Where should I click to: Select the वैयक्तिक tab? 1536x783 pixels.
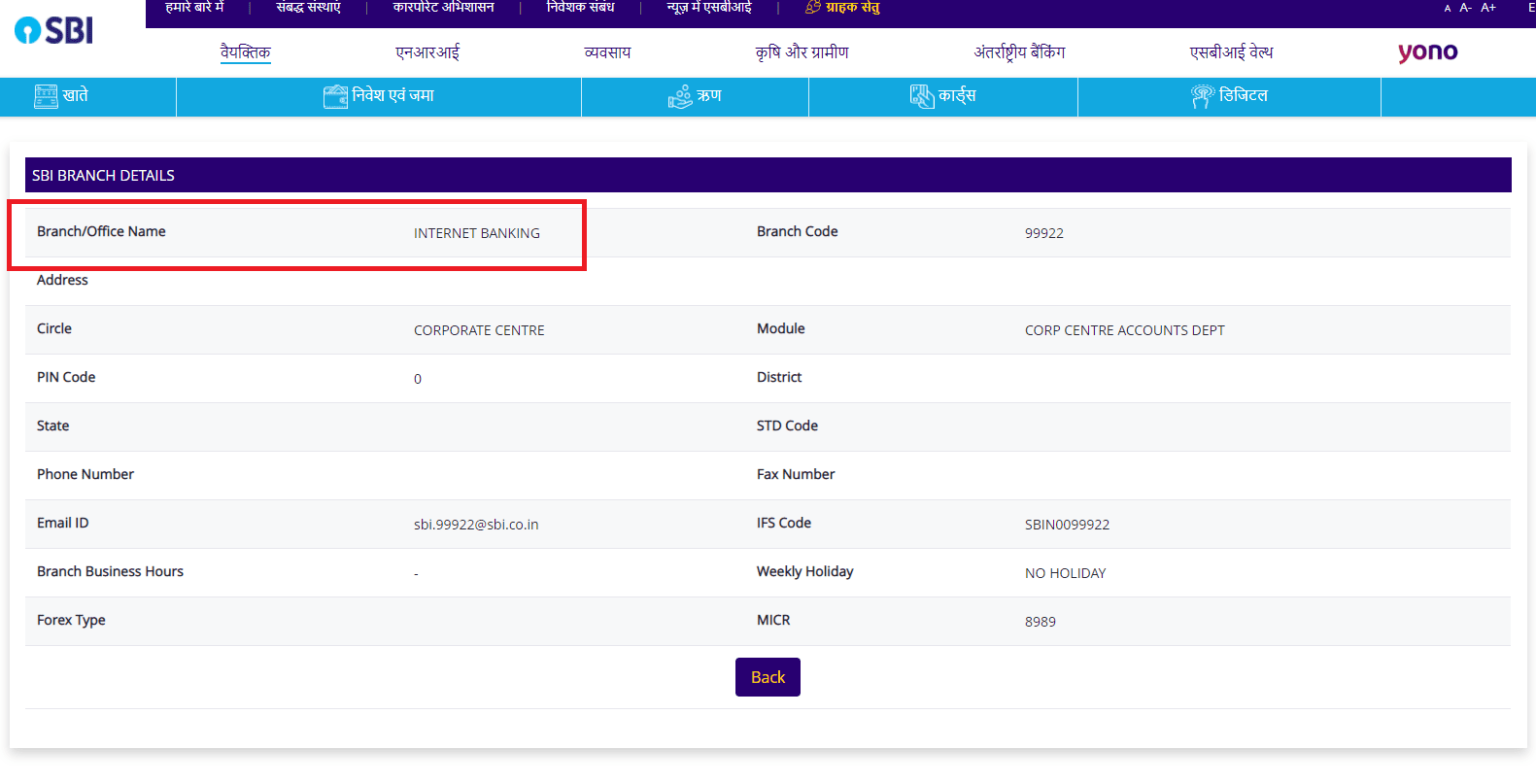coord(246,53)
